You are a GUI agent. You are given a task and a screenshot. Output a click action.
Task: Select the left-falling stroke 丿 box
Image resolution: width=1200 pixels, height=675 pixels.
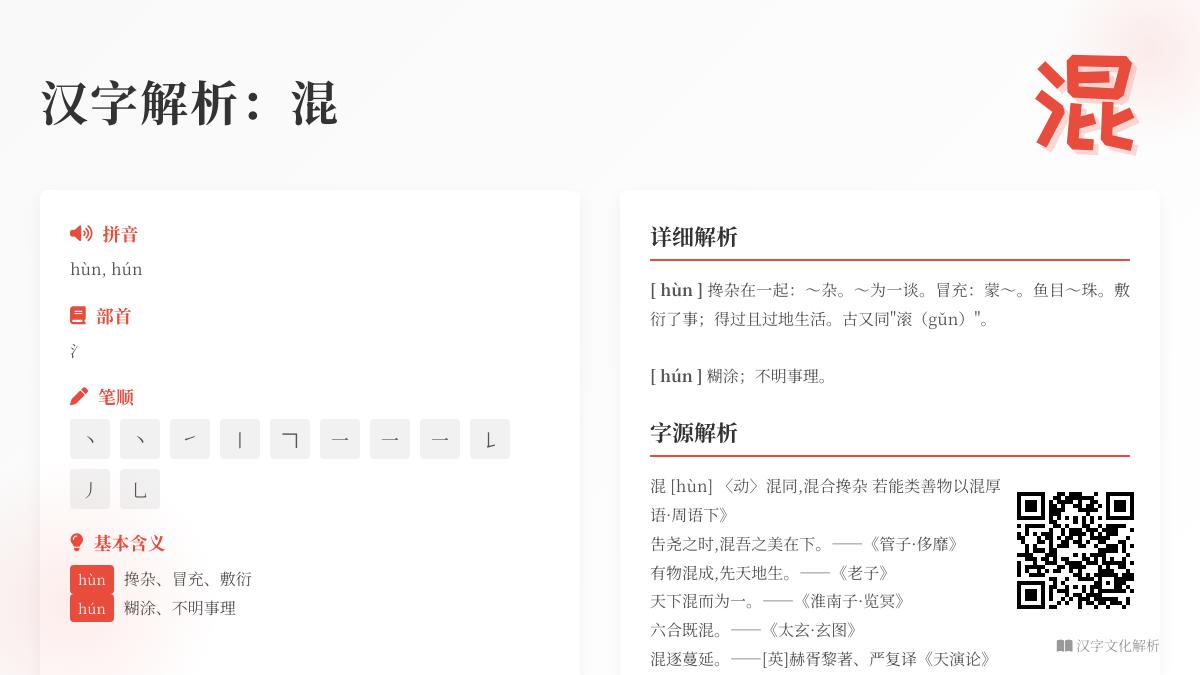click(x=90, y=489)
